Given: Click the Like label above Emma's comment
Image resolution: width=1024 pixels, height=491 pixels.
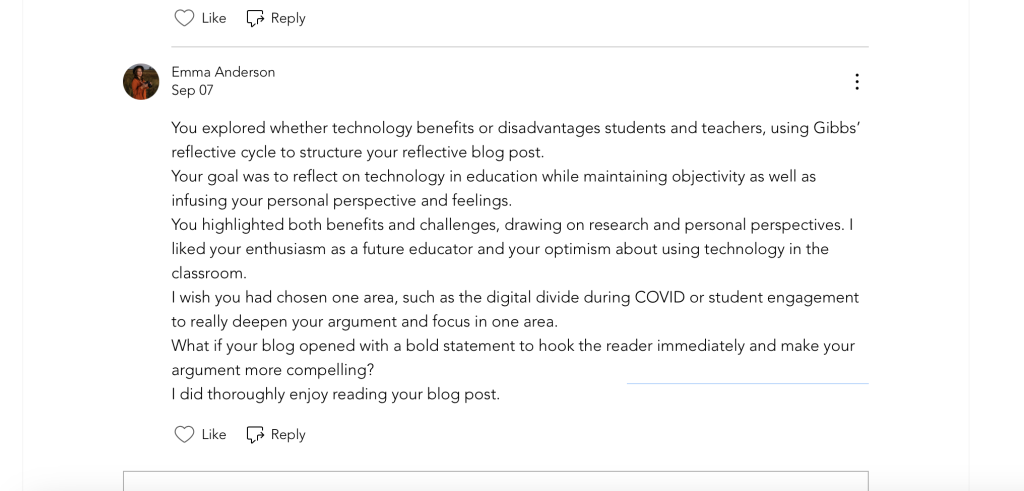Looking at the screenshot, I should (x=214, y=18).
